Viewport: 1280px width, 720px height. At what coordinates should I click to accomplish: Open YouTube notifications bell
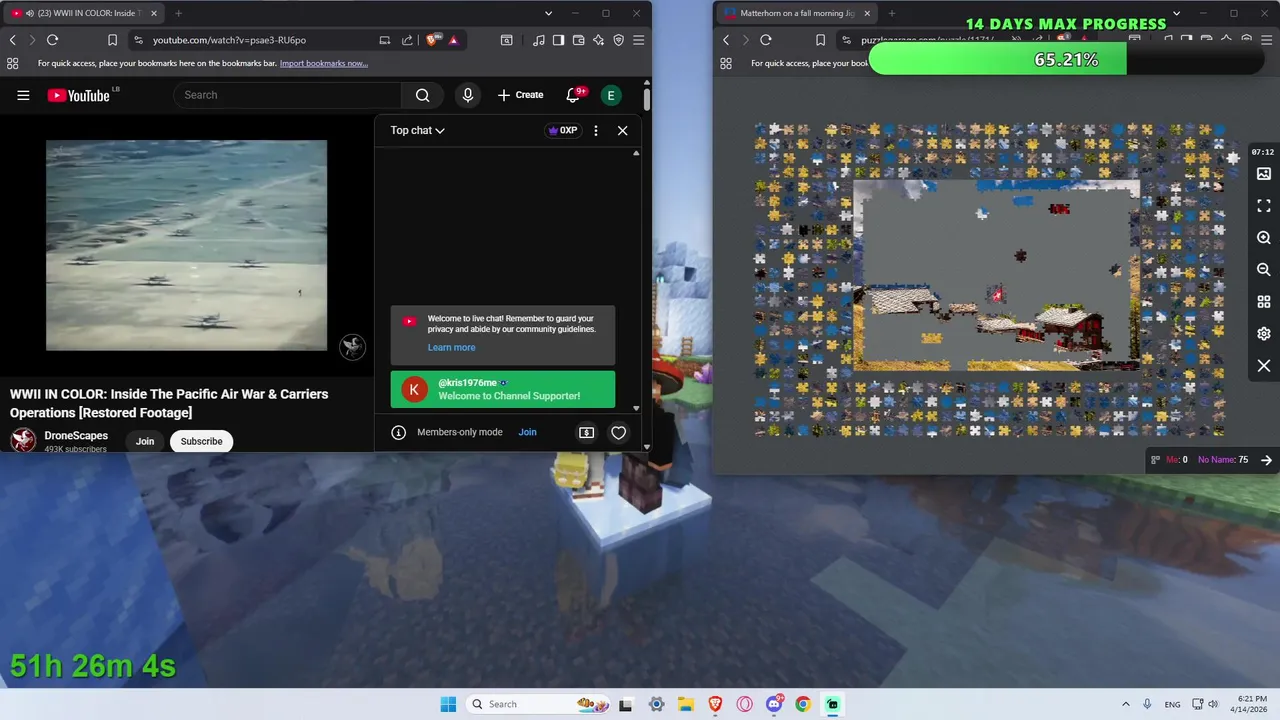[573, 95]
